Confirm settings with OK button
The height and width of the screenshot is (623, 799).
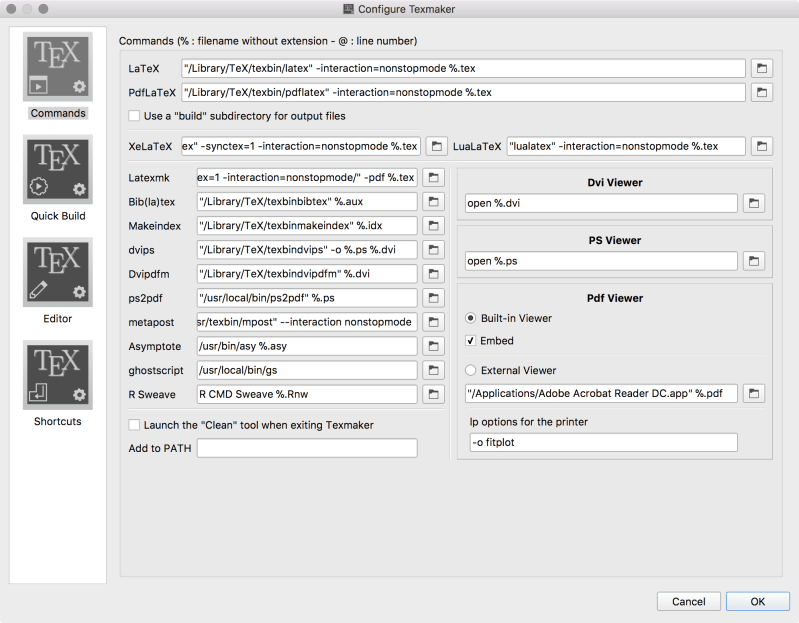(758, 602)
